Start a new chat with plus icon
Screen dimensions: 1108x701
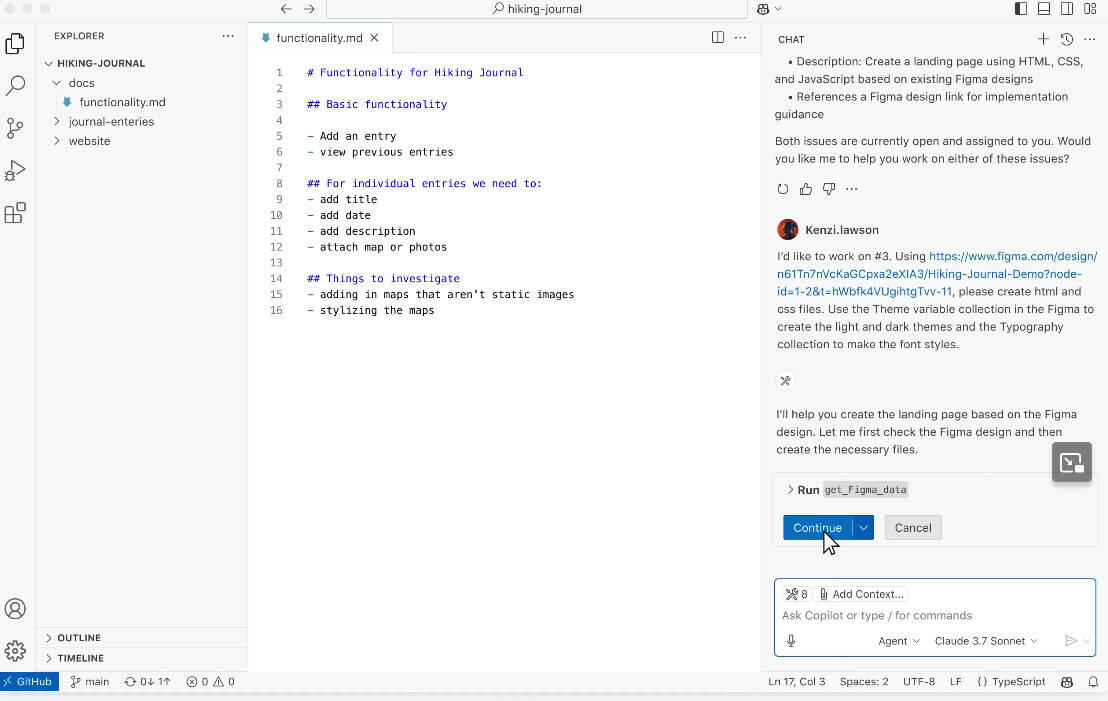[x=1043, y=39]
